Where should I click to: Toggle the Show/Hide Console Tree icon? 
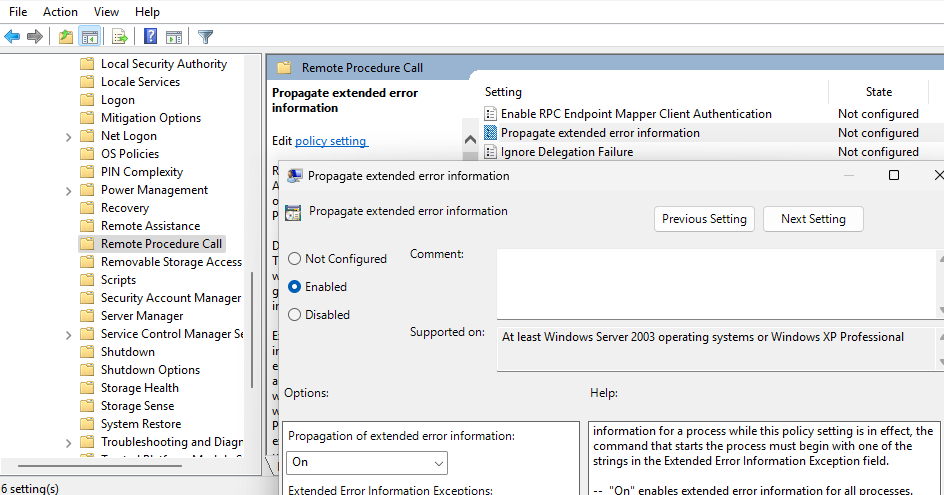(90, 37)
